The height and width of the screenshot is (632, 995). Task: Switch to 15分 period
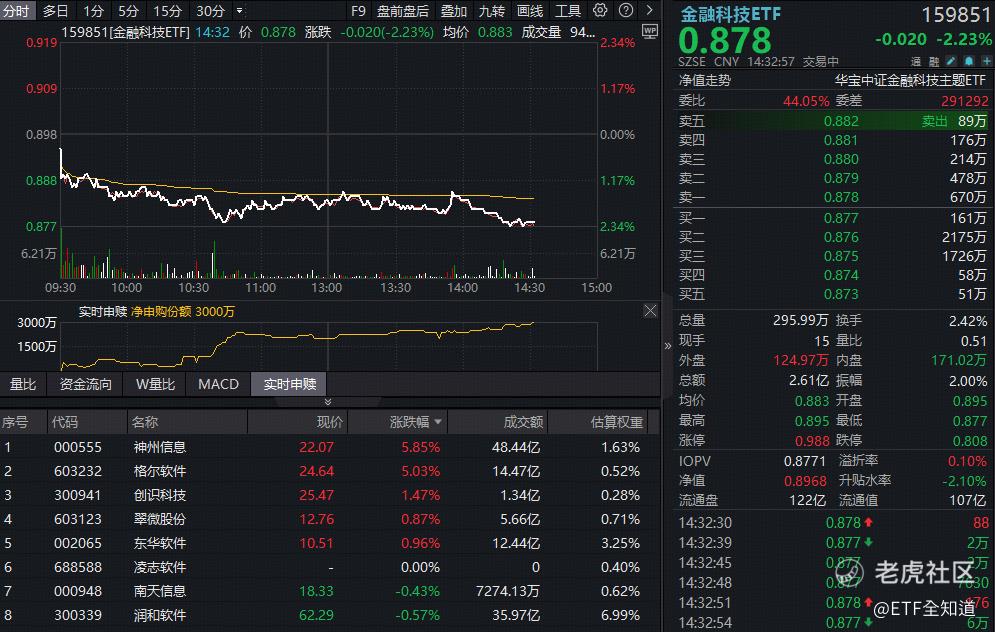(168, 11)
